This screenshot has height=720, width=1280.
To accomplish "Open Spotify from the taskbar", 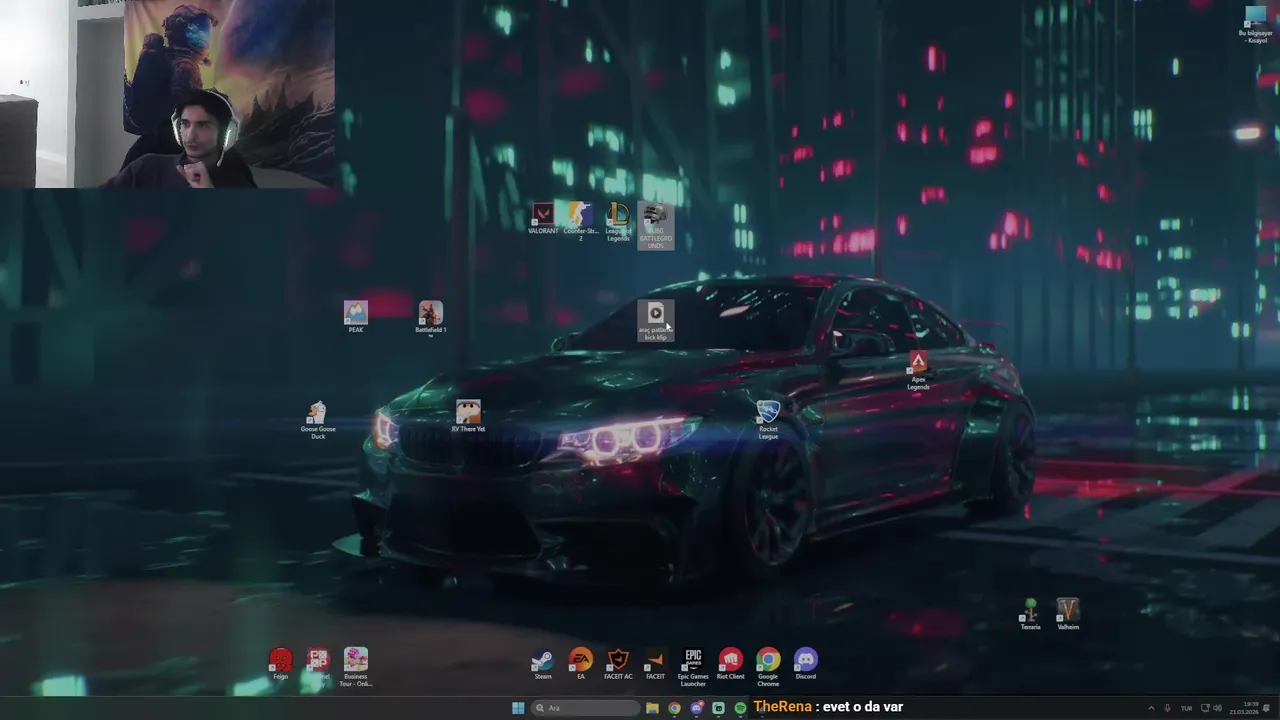I will point(740,708).
